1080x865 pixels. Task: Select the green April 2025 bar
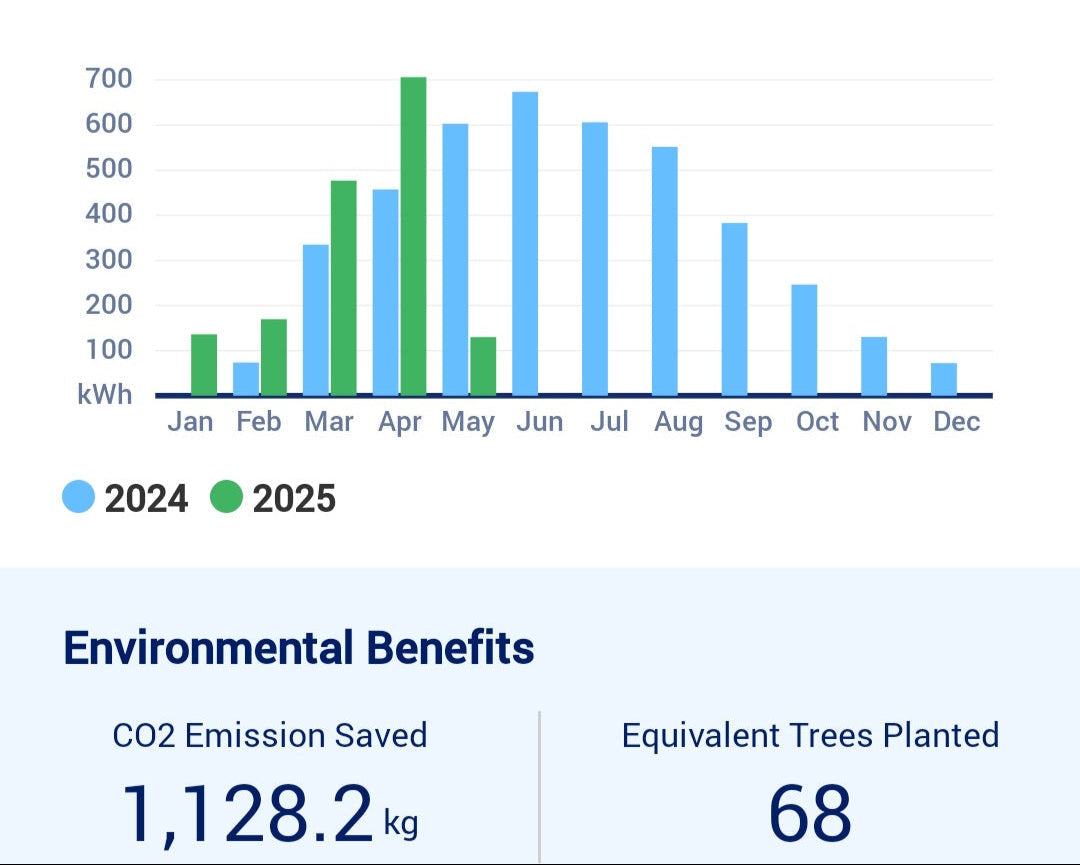[x=413, y=236]
